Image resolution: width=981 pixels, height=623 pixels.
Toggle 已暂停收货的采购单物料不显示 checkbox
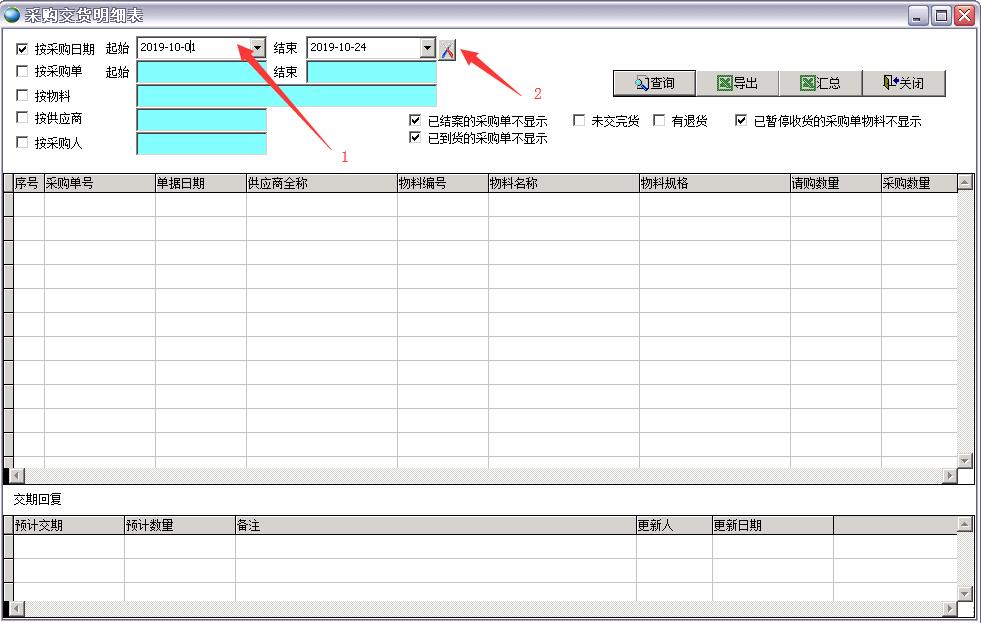pyautogui.click(x=741, y=121)
